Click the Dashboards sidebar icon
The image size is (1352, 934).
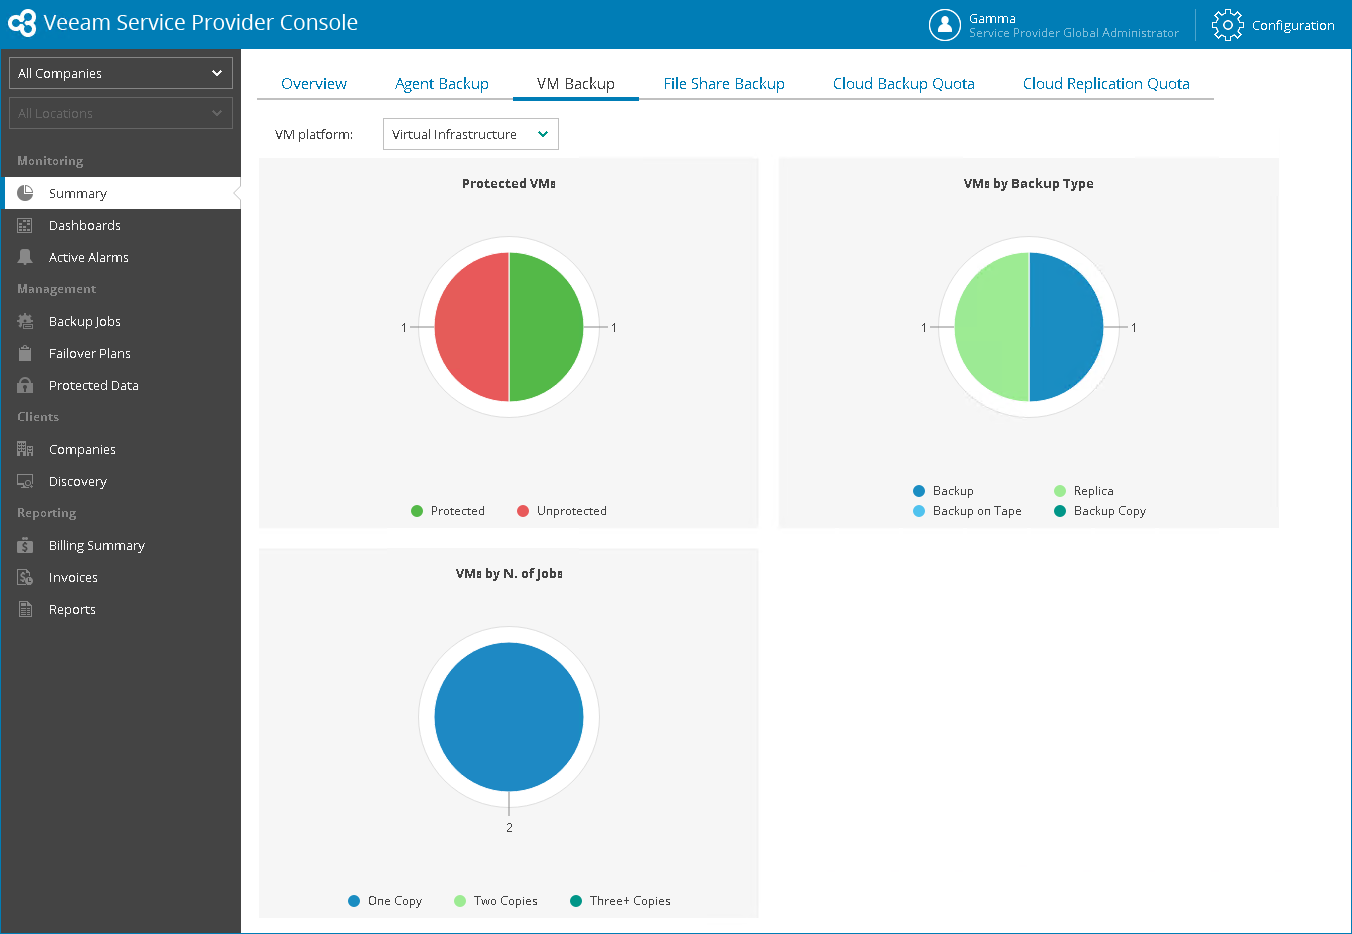(x=25, y=225)
